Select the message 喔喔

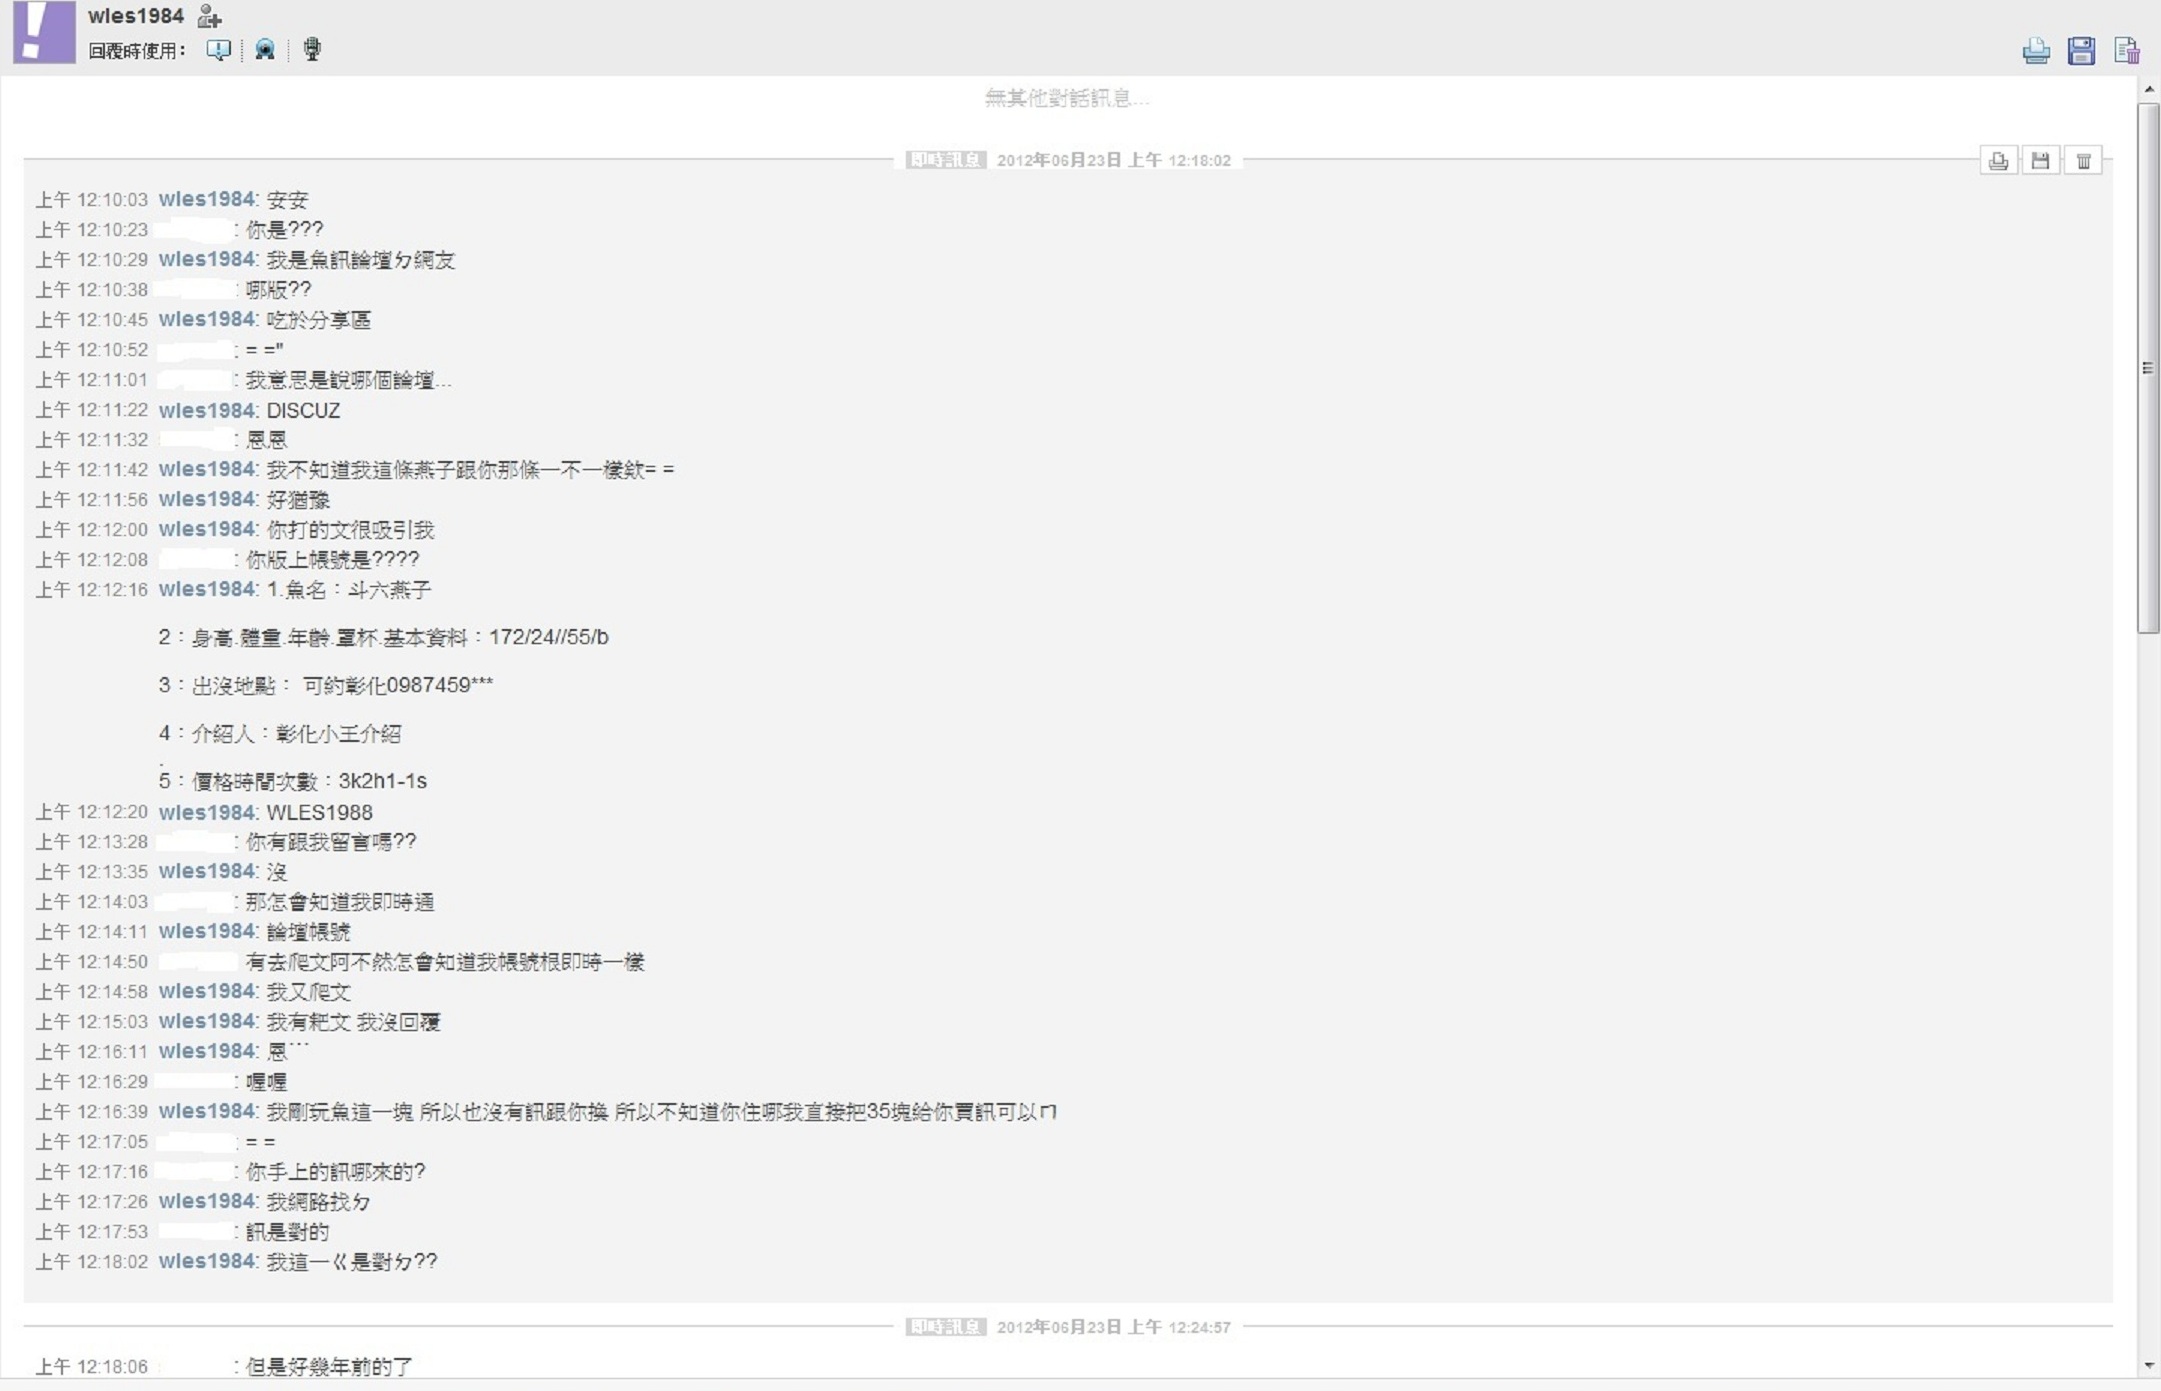coord(266,1082)
